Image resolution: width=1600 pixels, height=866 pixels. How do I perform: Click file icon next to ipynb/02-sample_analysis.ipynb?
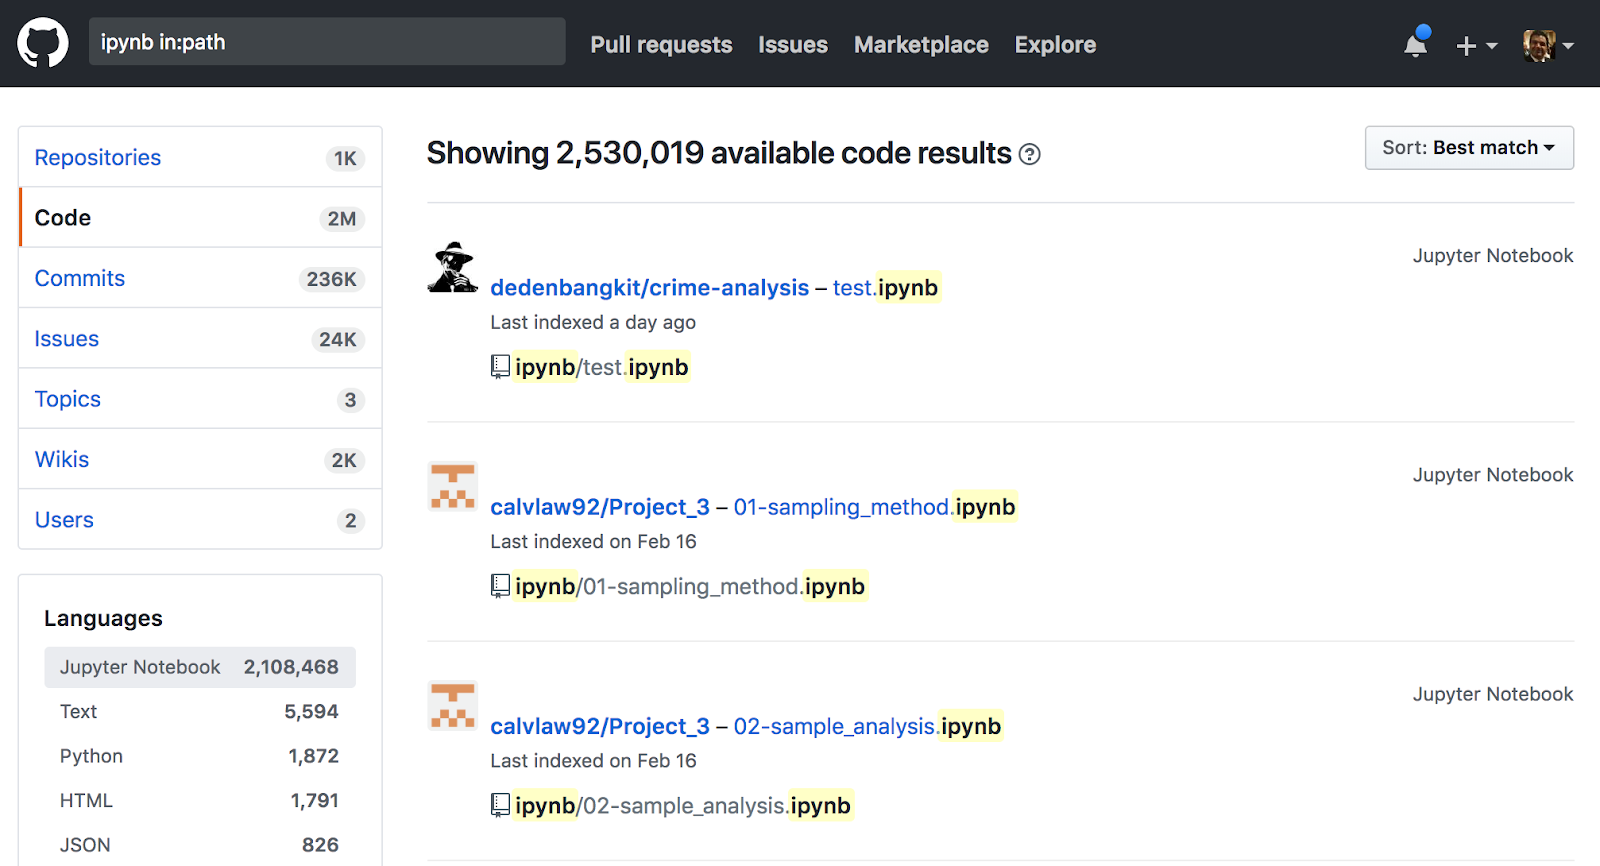coord(500,805)
